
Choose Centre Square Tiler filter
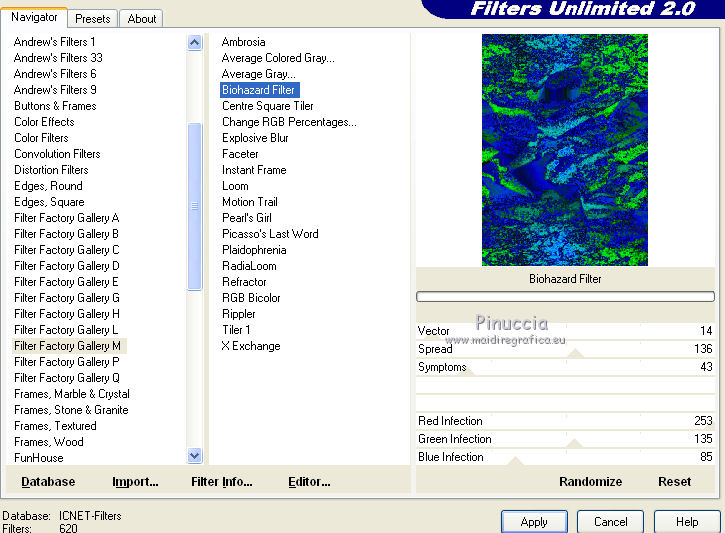[x=268, y=106]
